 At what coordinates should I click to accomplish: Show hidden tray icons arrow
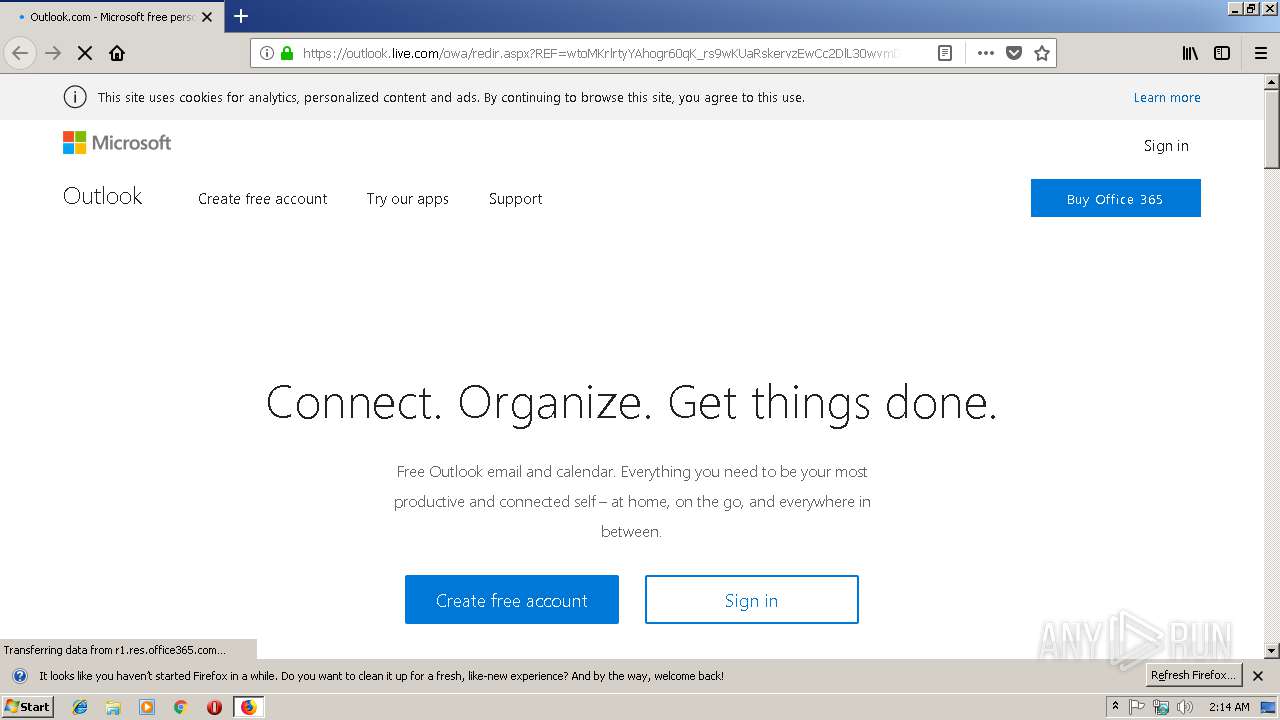[1115, 707]
